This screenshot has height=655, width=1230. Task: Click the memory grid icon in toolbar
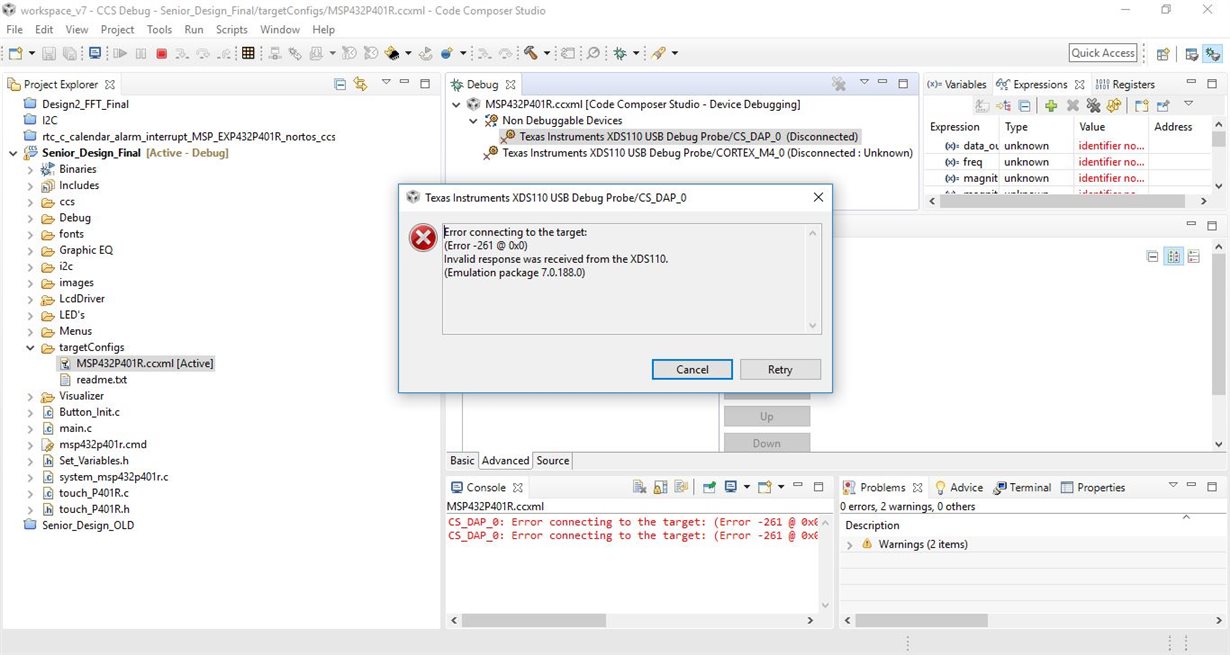pyautogui.click(x=248, y=53)
